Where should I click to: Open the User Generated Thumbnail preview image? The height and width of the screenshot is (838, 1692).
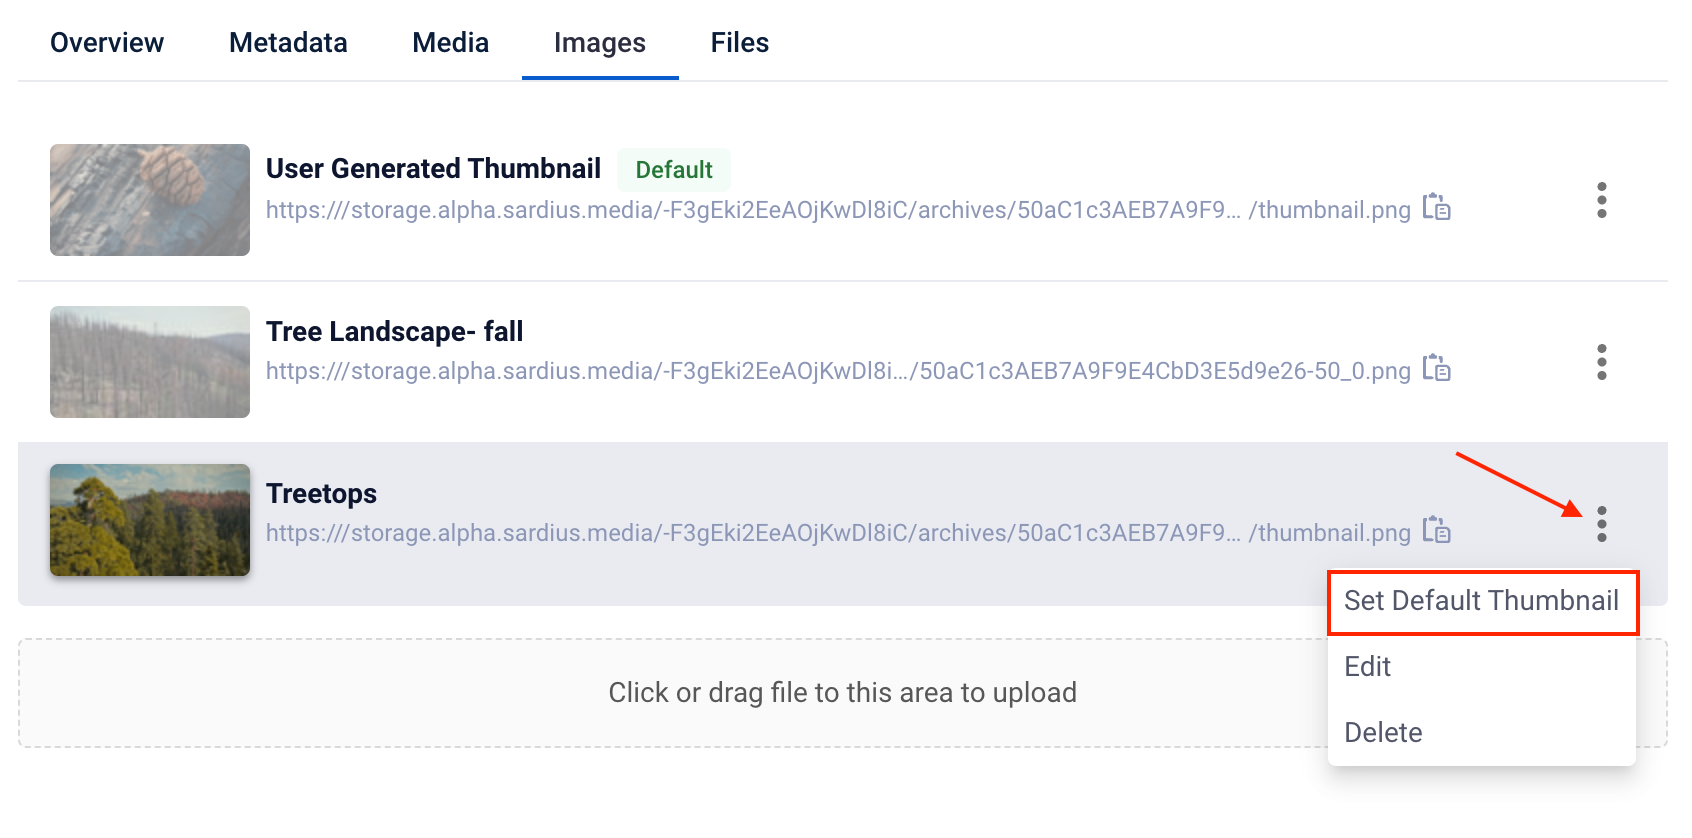click(150, 200)
